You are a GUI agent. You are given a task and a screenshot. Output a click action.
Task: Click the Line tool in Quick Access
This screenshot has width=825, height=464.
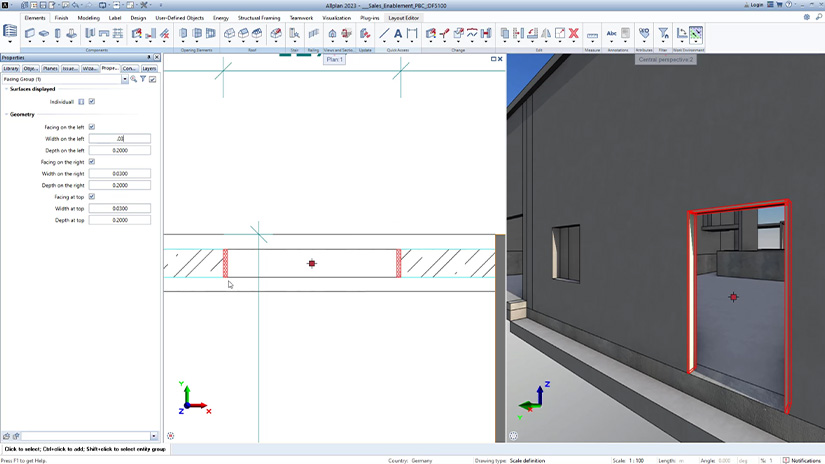384,34
